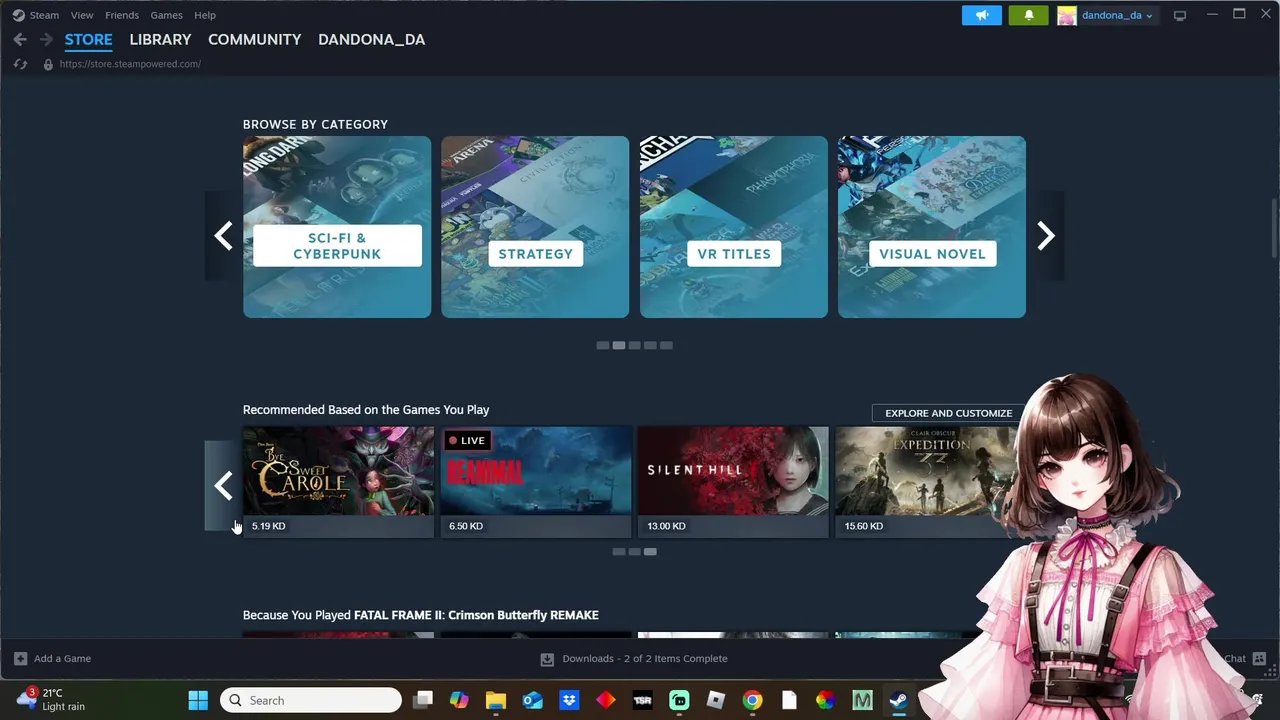Open Dropbox from the taskbar
1280x720 pixels.
pos(569,700)
